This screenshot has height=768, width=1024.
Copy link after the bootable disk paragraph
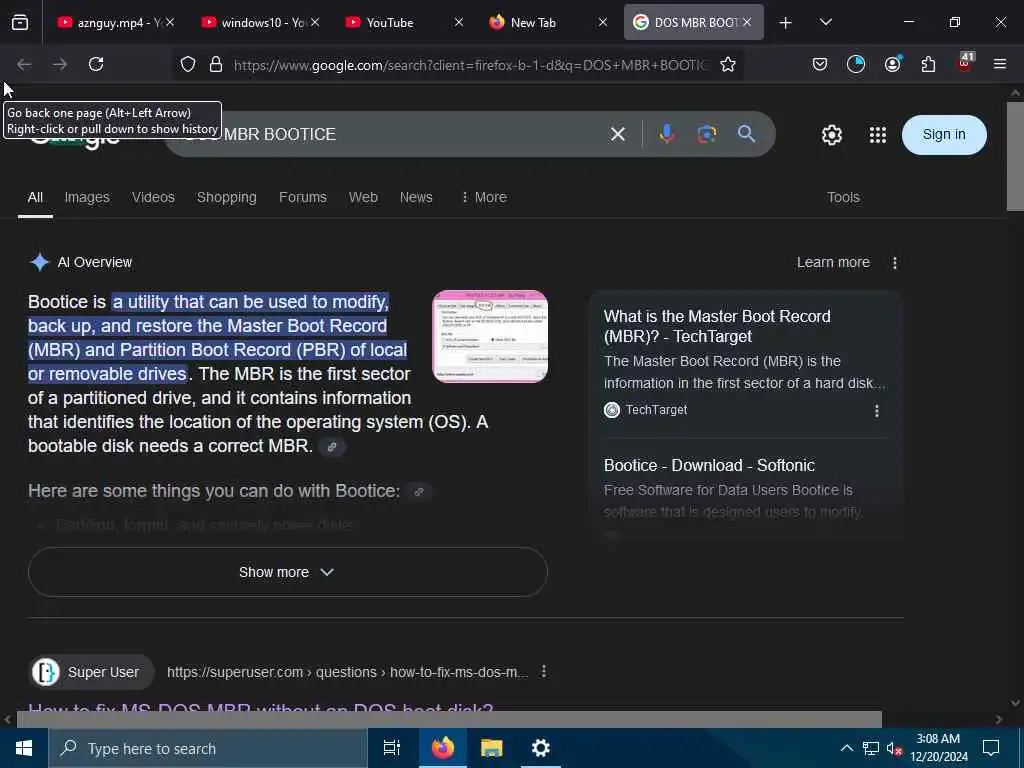[332, 447]
